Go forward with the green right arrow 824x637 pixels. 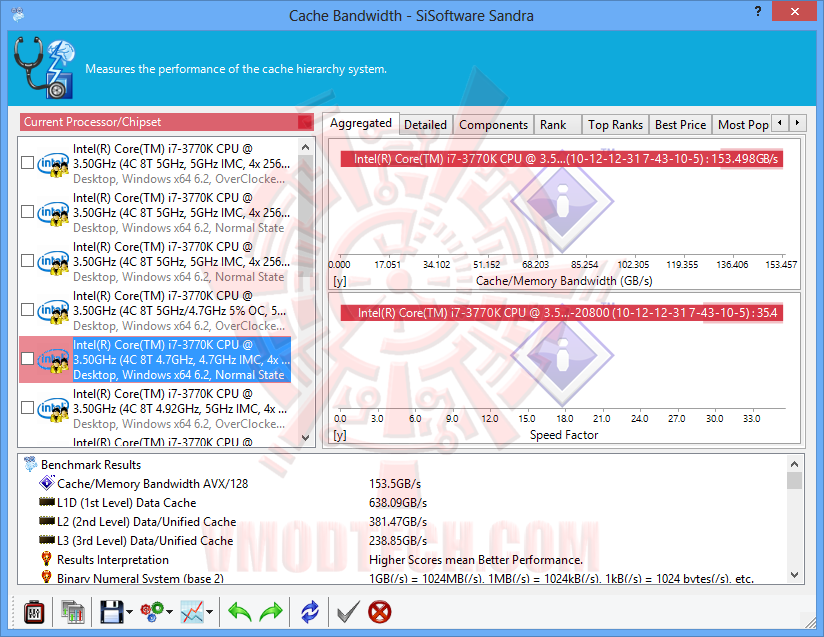point(271,612)
